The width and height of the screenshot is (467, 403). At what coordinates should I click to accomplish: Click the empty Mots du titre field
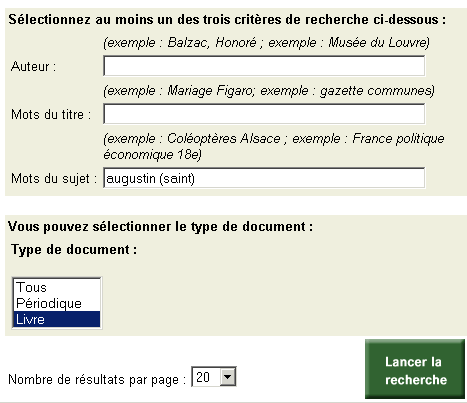pos(264,114)
